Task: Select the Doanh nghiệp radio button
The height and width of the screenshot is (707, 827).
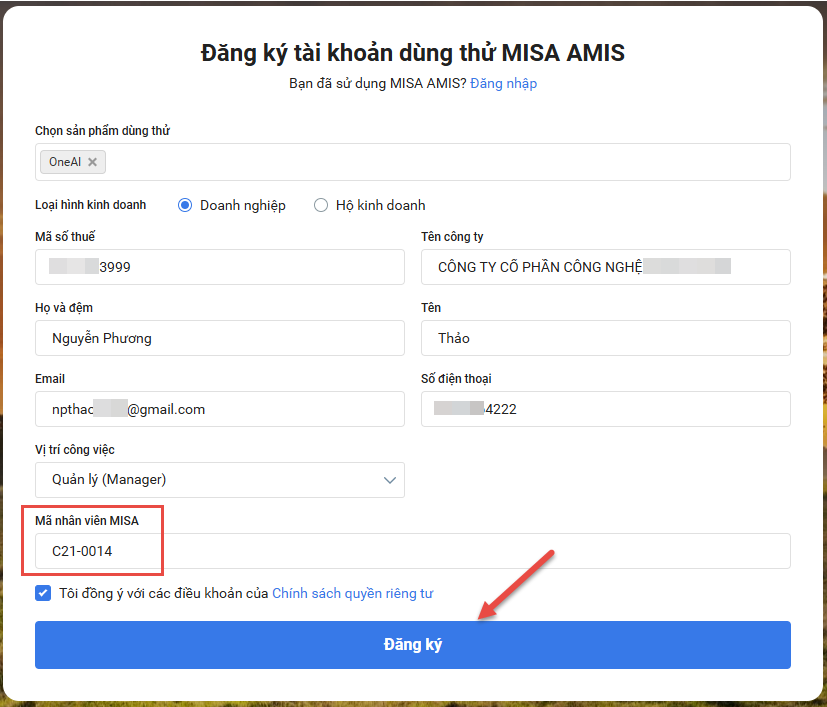Action: click(185, 205)
